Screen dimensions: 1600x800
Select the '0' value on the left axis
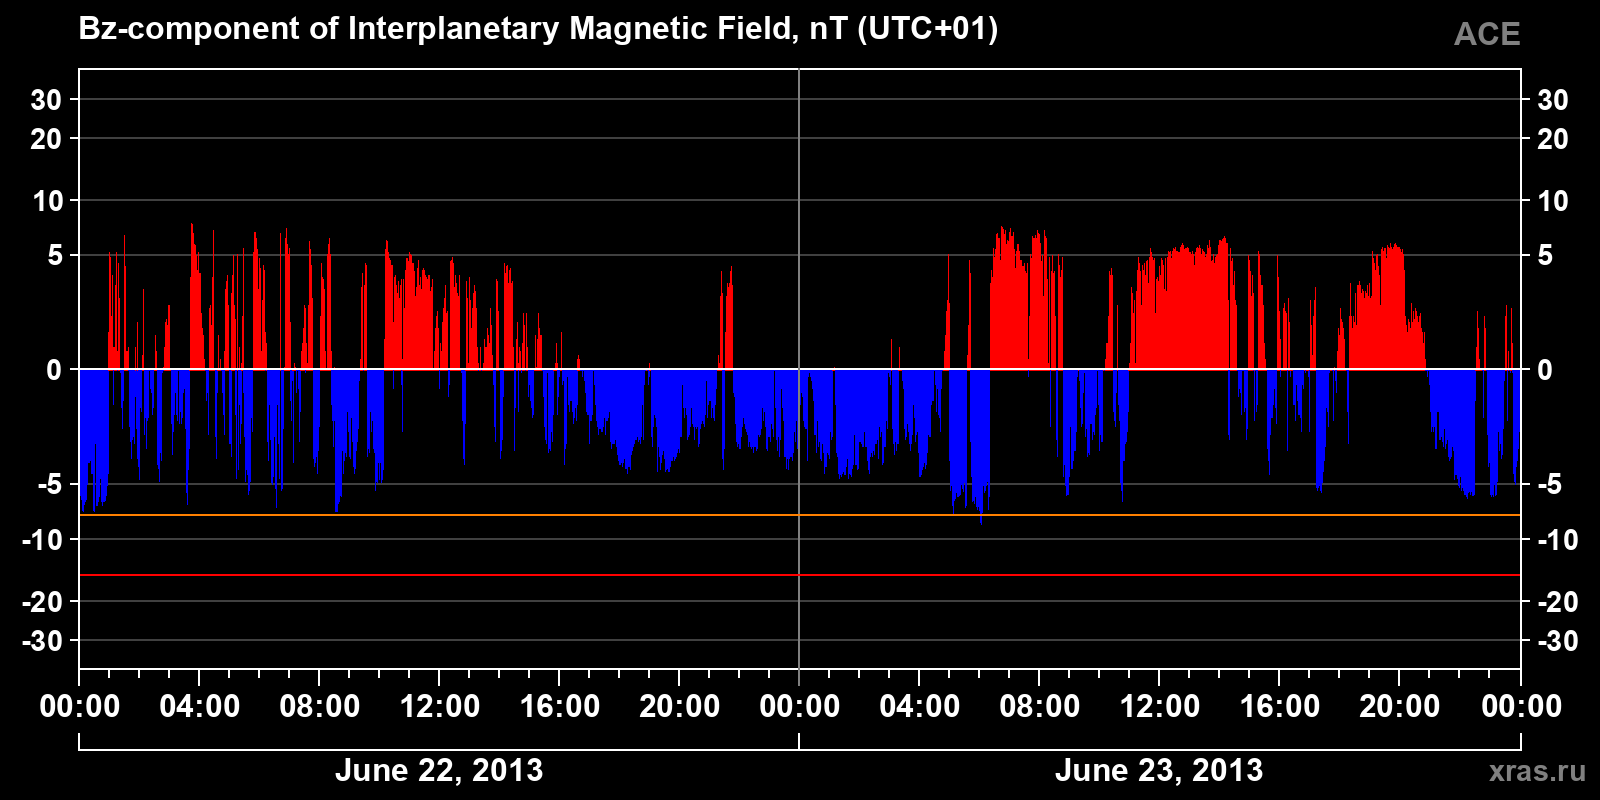pyautogui.click(x=55, y=370)
